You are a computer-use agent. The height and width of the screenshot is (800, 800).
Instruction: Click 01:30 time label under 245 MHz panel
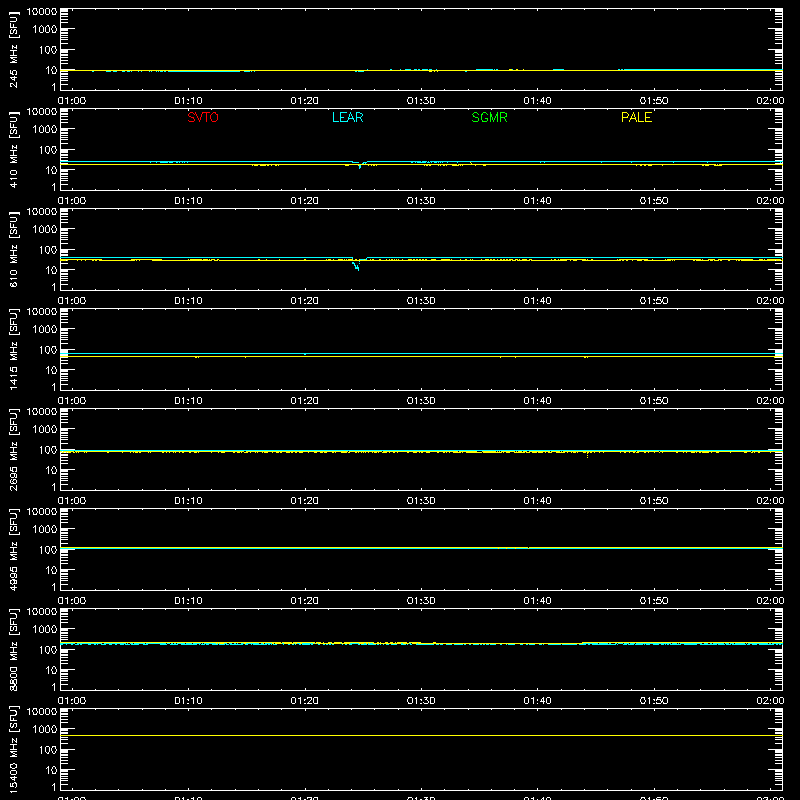tap(421, 101)
